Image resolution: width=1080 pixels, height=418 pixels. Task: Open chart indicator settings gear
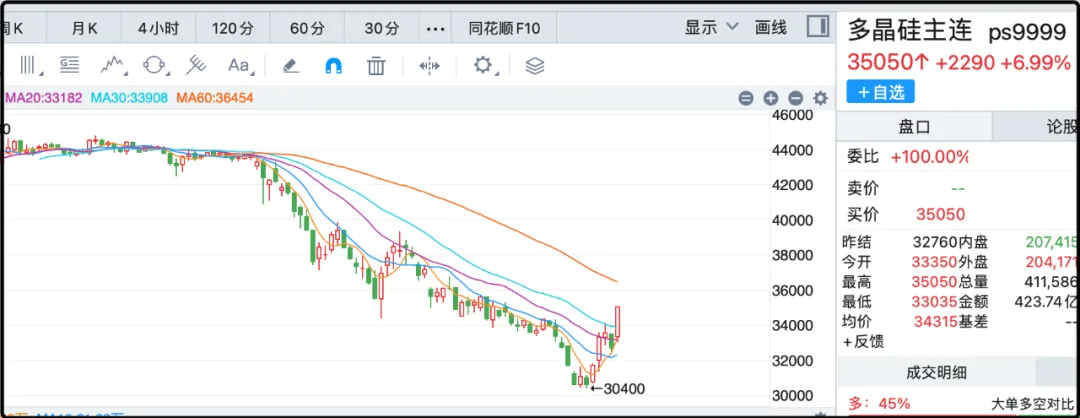coord(820,98)
